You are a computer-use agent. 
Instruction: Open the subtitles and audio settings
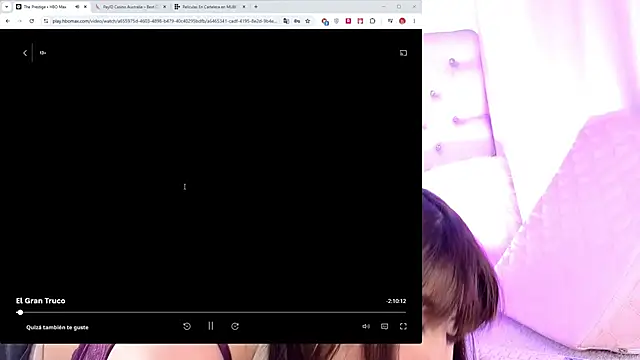[384, 326]
